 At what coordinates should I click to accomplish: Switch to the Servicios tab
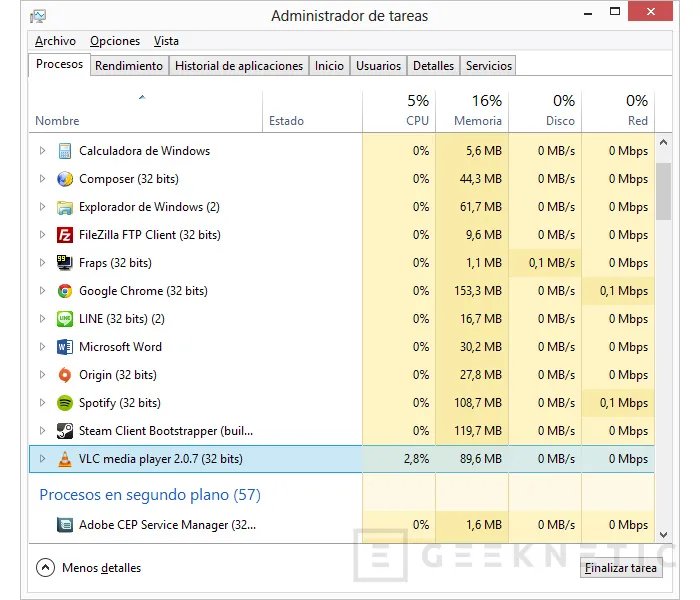pyautogui.click(x=488, y=66)
